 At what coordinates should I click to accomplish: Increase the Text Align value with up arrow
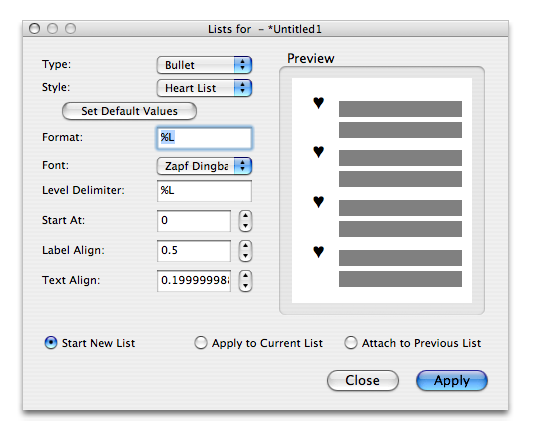point(245,276)
